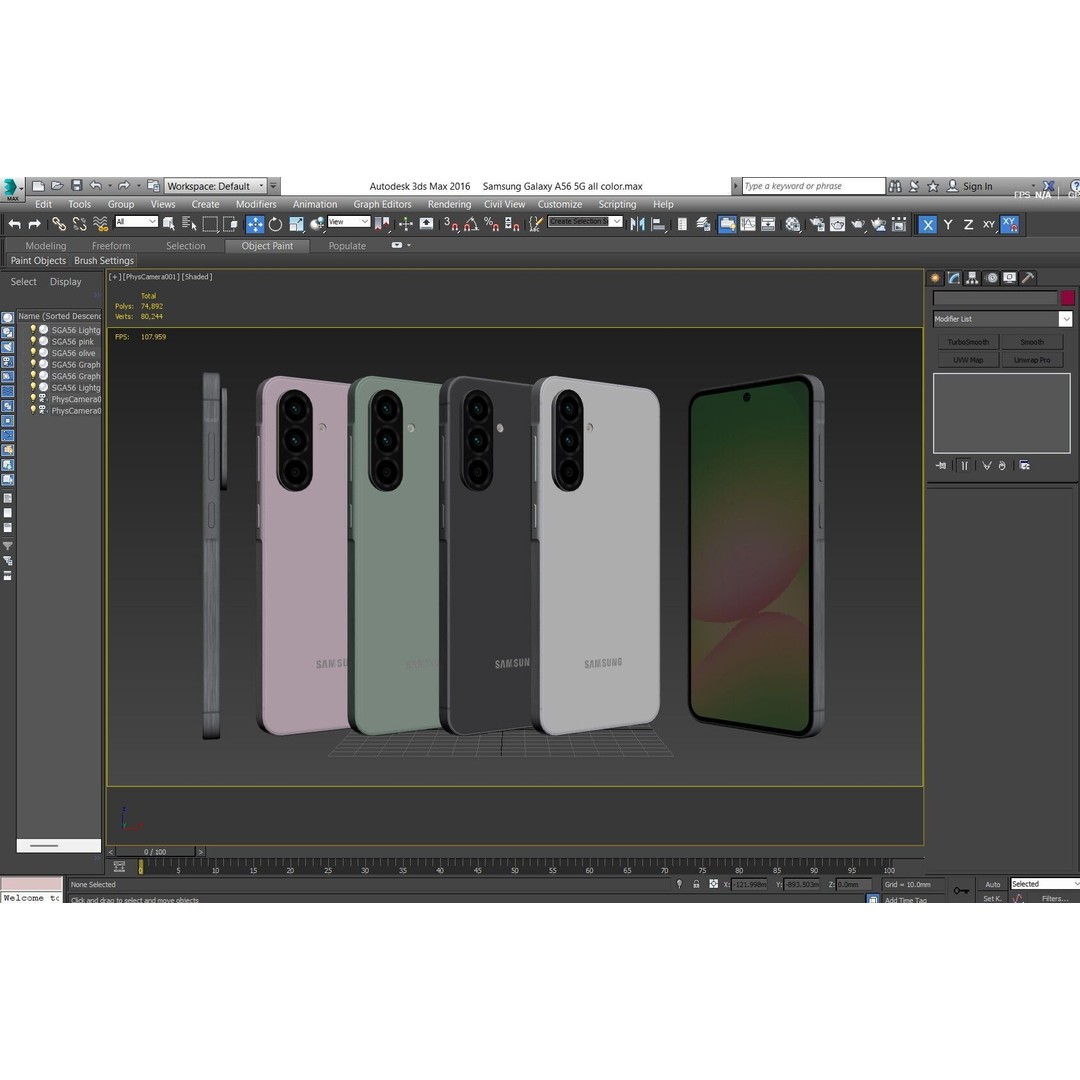Open the All selection filter dropdown
Viewport: 1080px width, 1080px height.
[x=136, y=222]
